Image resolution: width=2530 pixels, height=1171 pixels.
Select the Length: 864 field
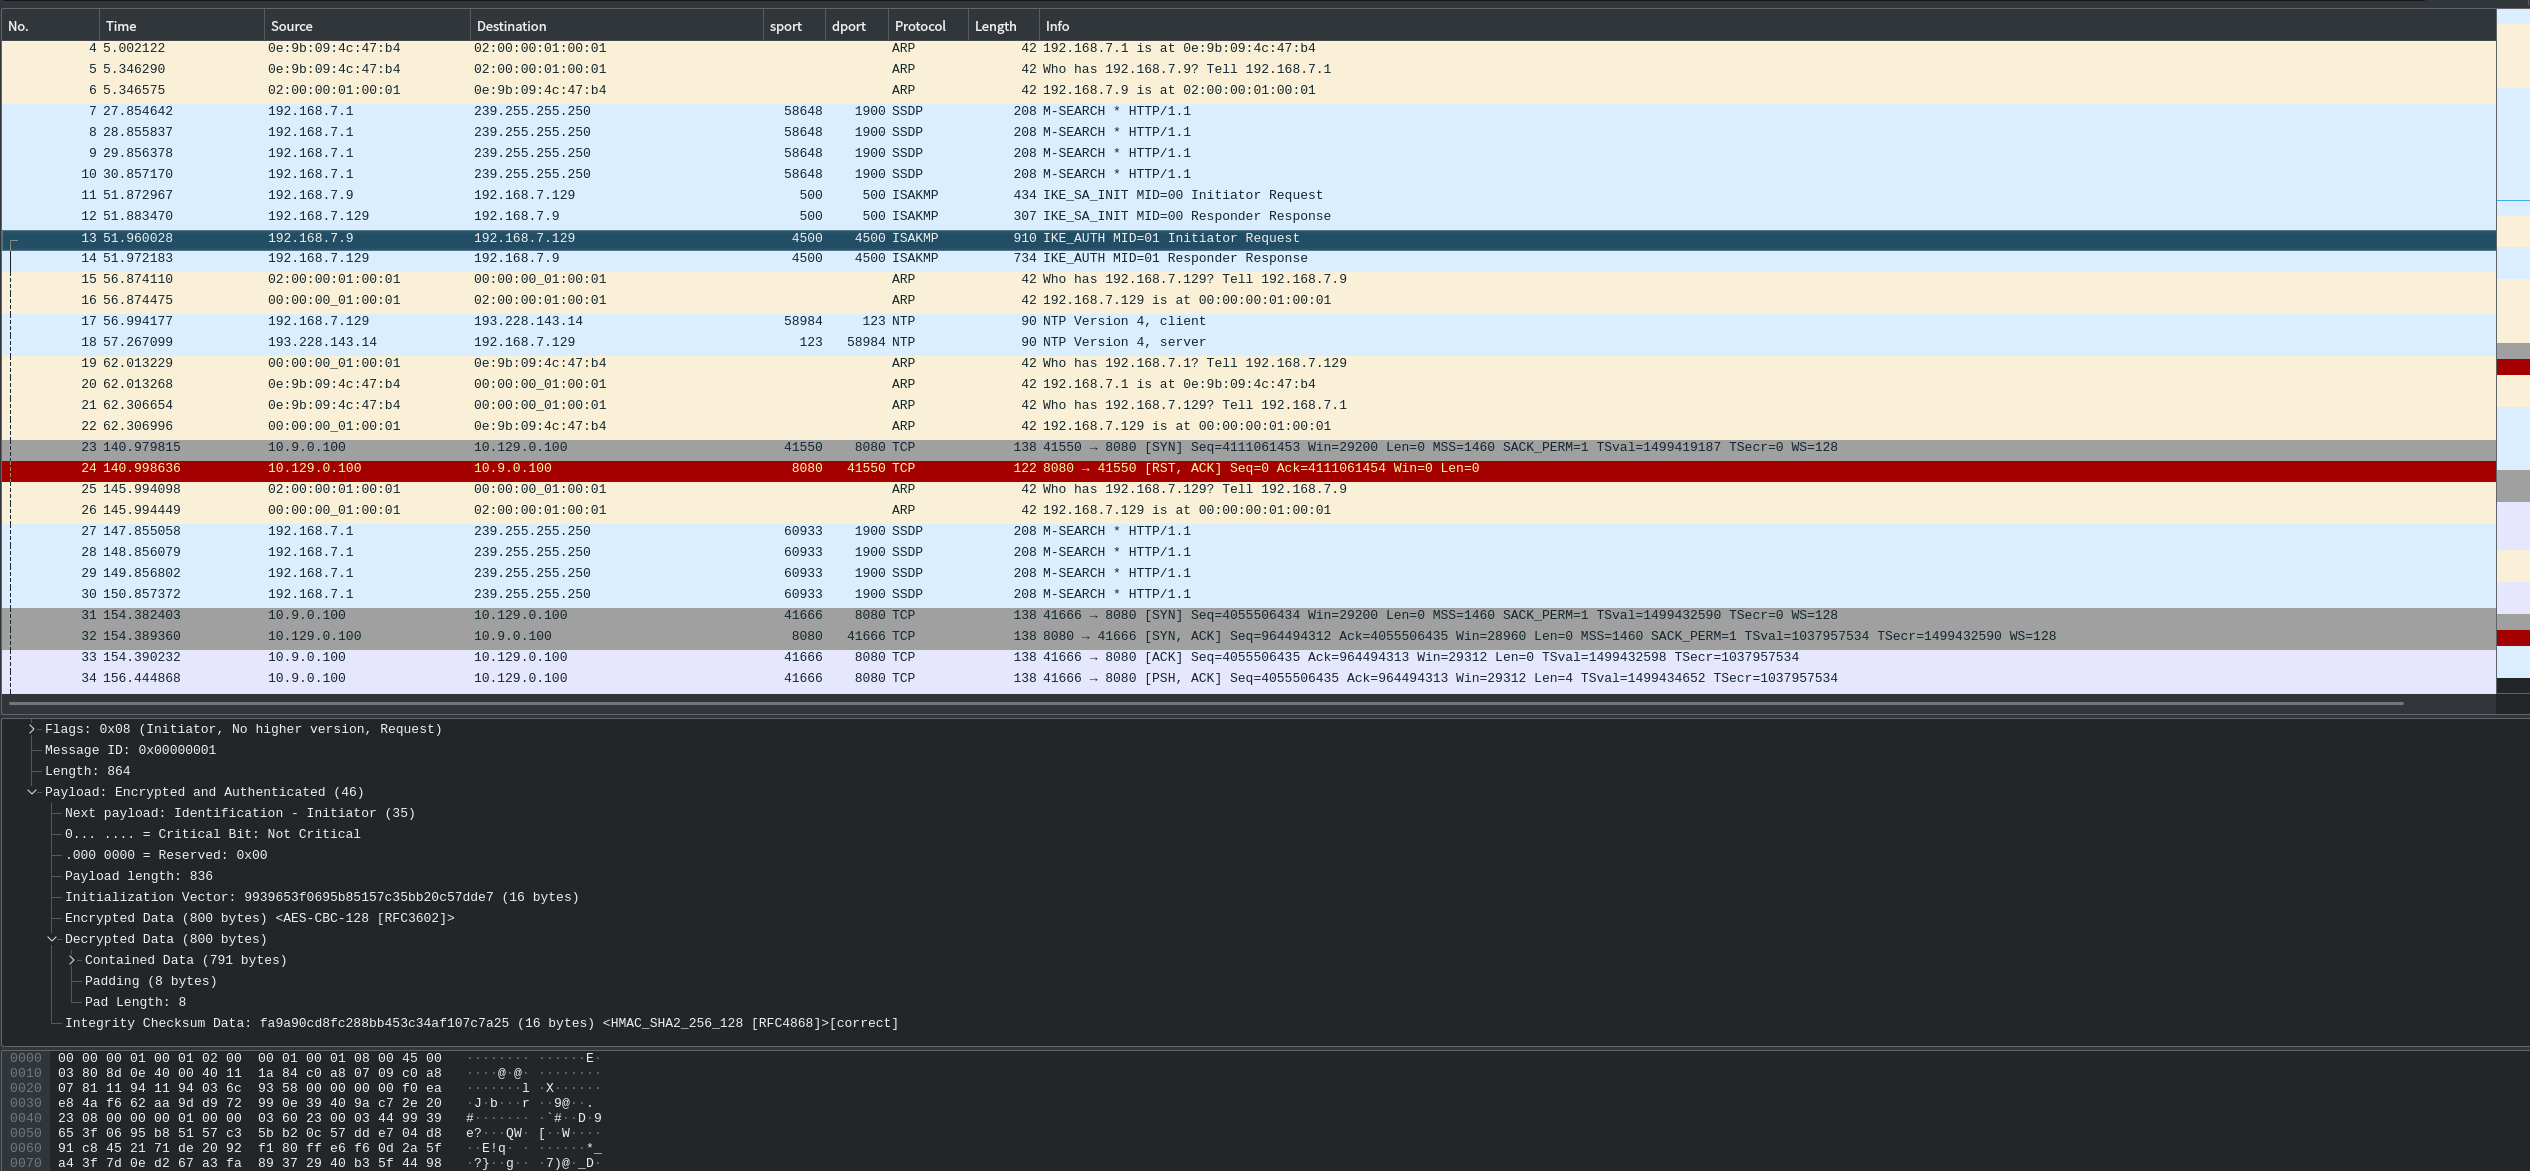pos(87,771)
